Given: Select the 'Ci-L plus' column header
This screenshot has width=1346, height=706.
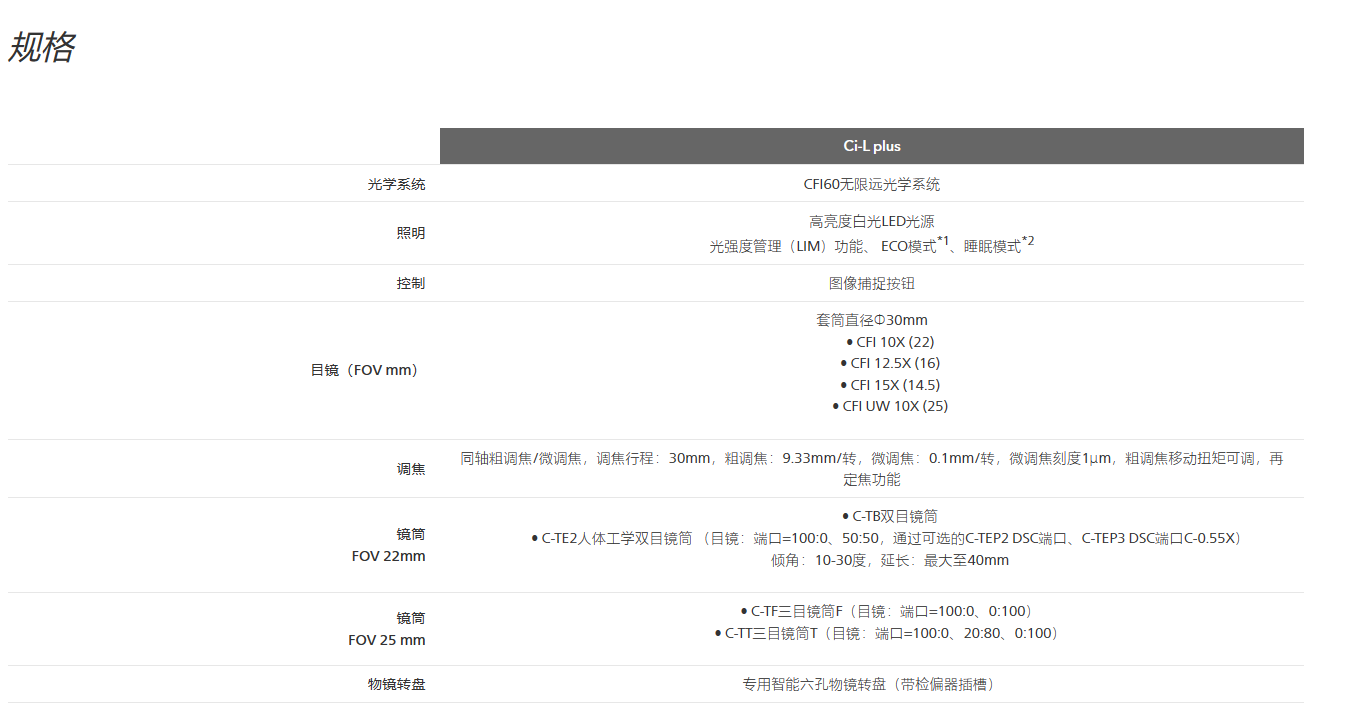Looking at the screenshot, I should (872, 146).
